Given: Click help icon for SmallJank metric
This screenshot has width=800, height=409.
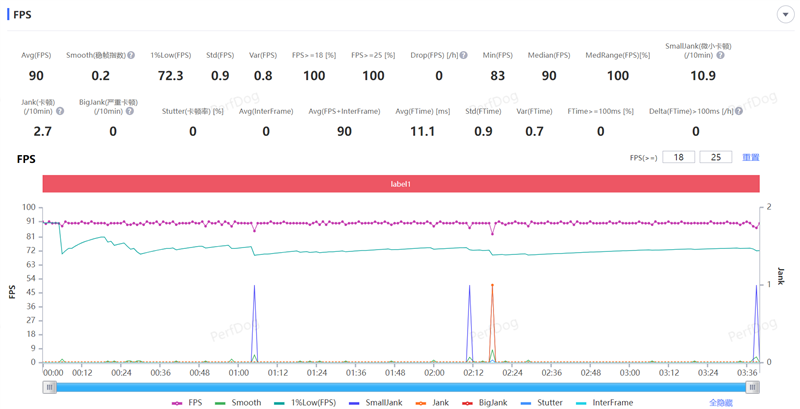Looking at the screenshot, I should pyautogui.click(x=720, y=55).
